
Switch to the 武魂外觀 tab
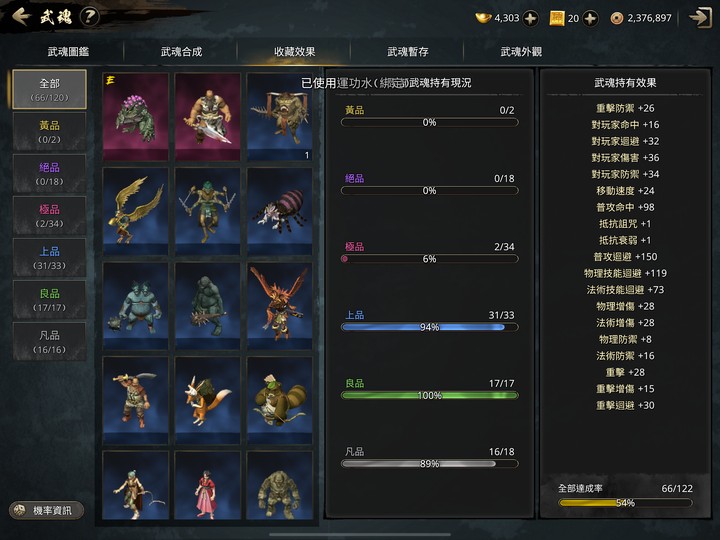point(521,51)
